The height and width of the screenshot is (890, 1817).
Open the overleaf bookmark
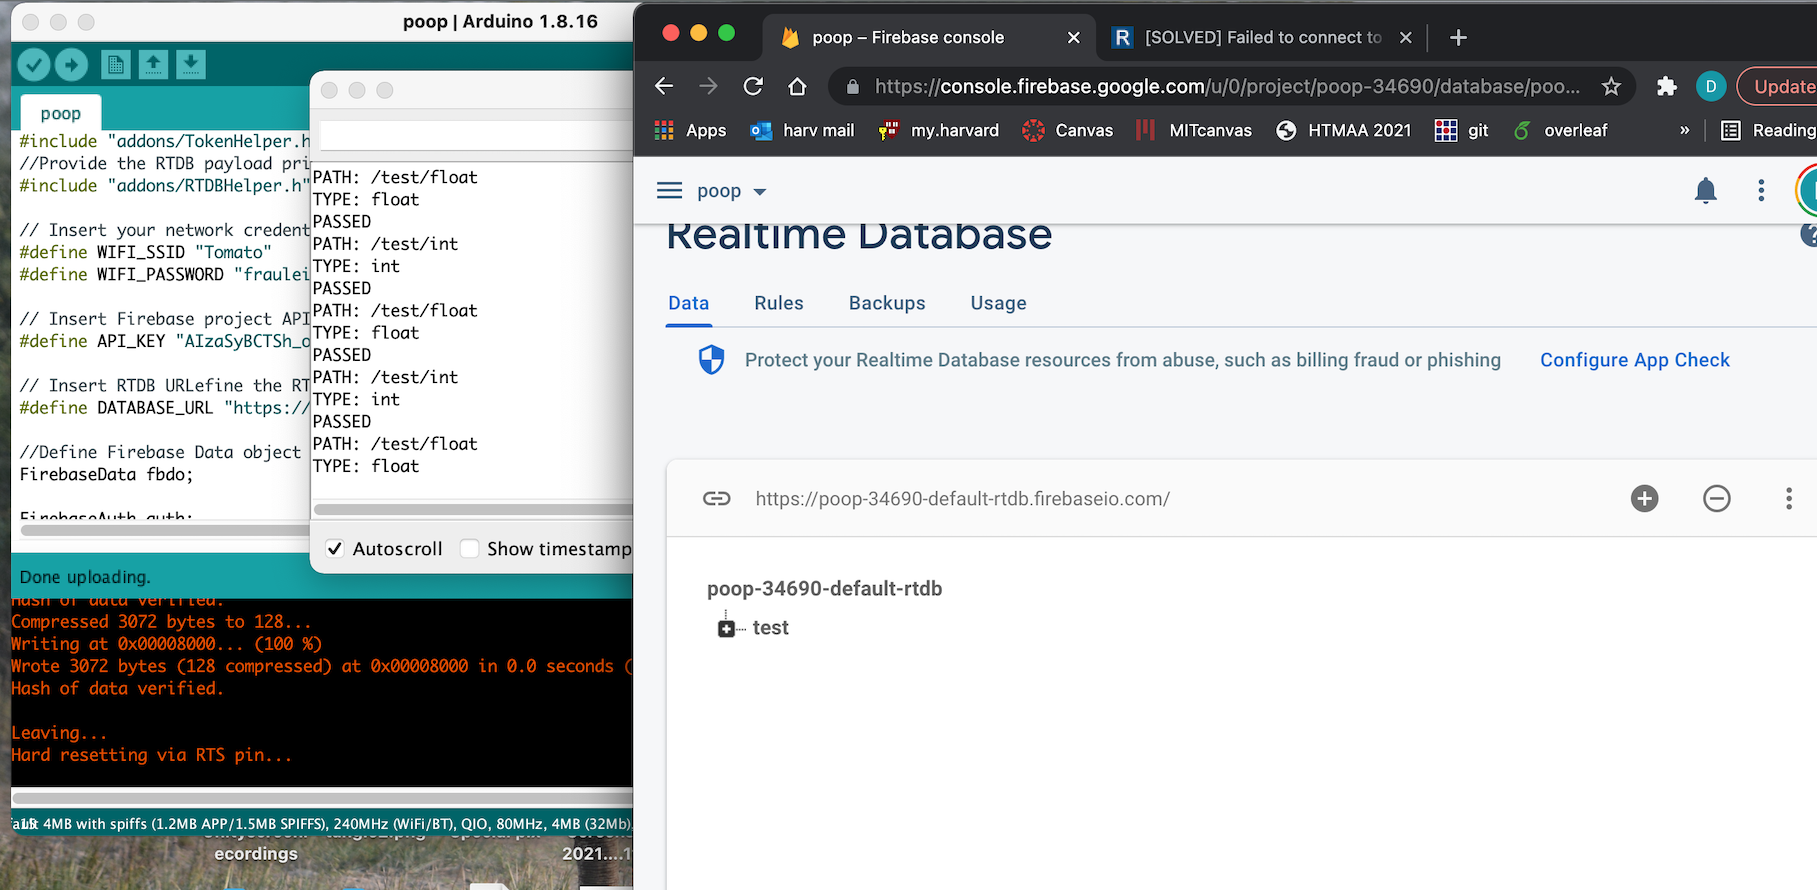coord(1560,130)
